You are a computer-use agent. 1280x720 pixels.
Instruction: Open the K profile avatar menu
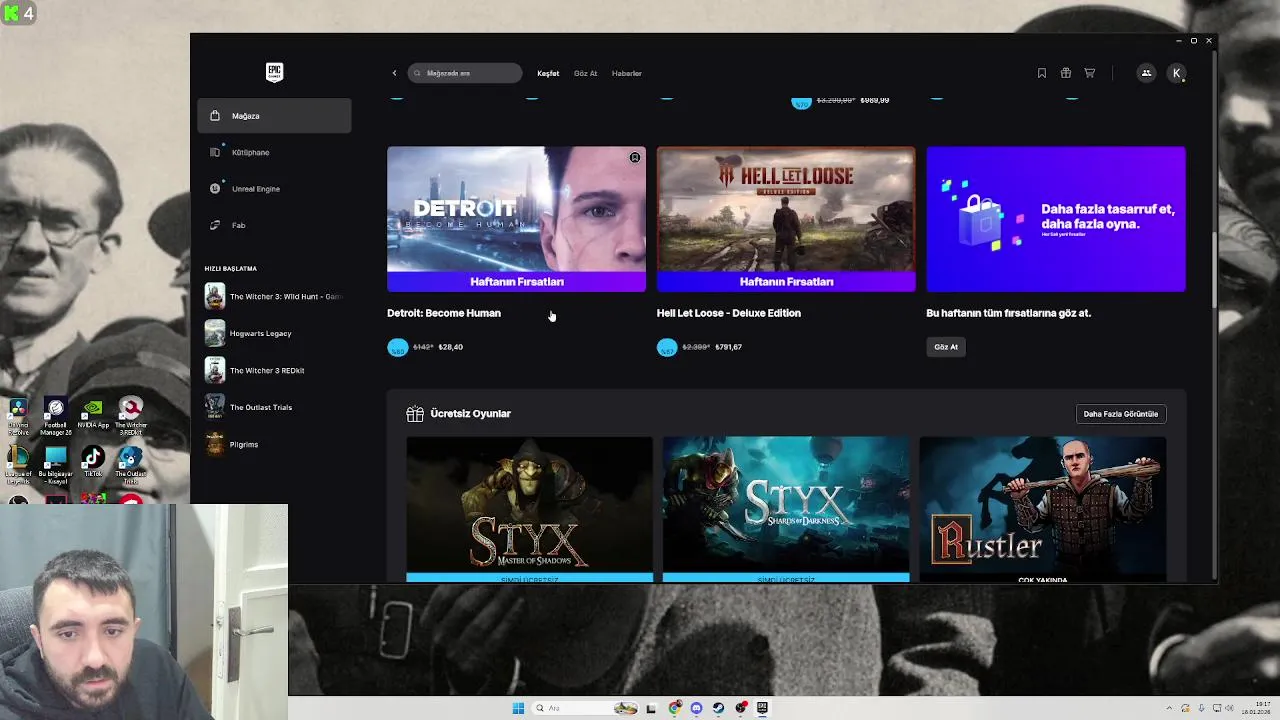(1177, 73)
